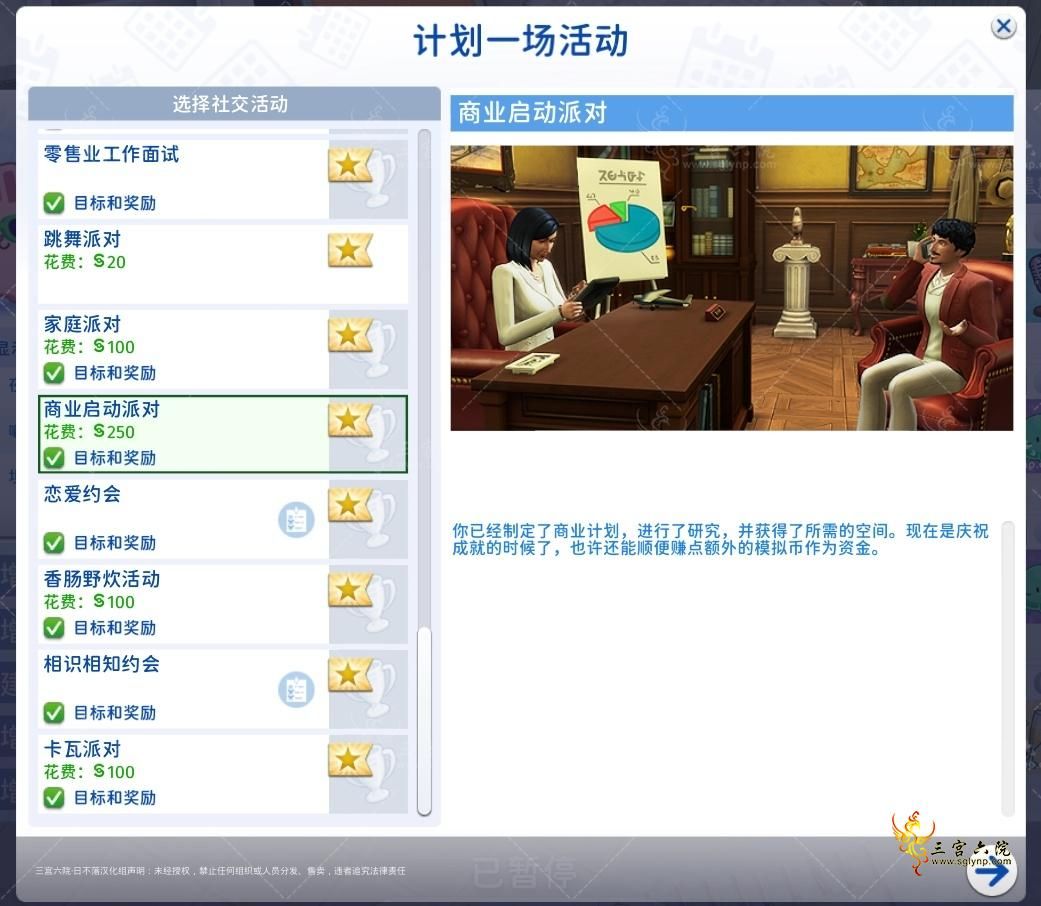Choose the 恋爱约会 event

point(222,519)
